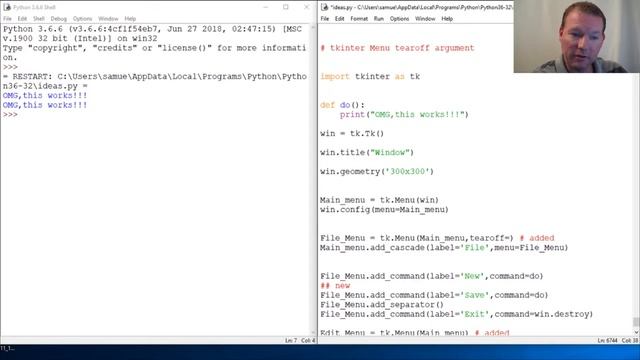Open Format menu in ideas.py editor
Screen dimensions: 640x360
tap(359, 19)
